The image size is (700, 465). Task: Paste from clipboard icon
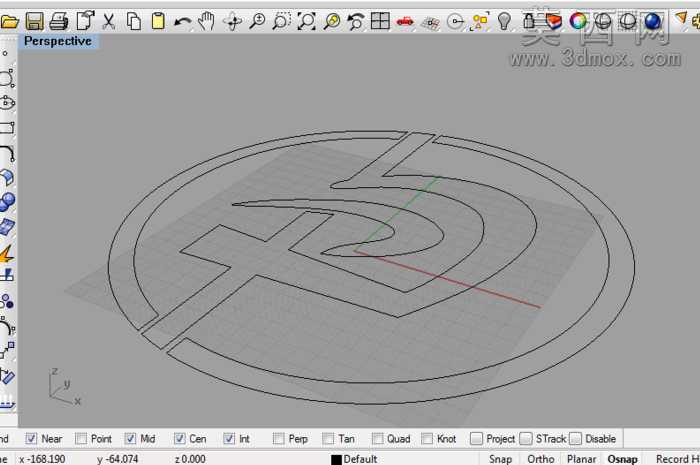tap(158, 21)
